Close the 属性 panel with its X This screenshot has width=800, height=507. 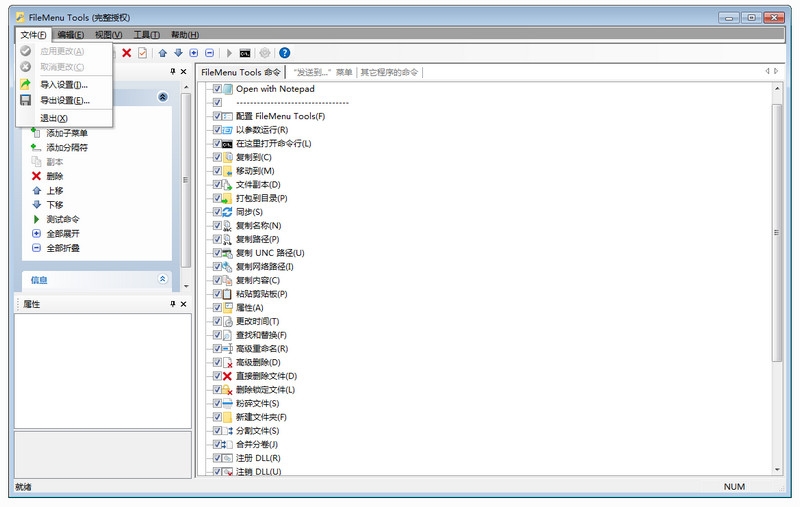[184, 304]
